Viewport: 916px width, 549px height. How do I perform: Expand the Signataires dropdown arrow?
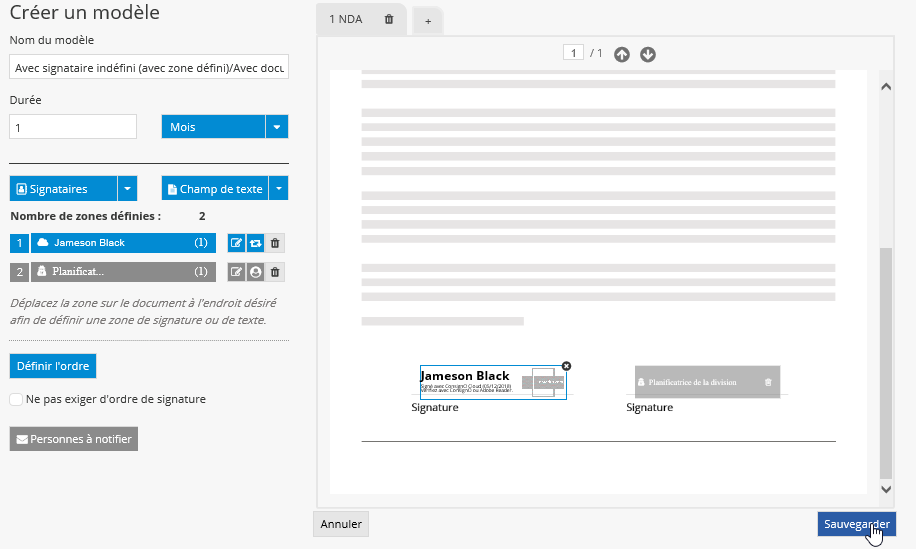click(126, 189)
